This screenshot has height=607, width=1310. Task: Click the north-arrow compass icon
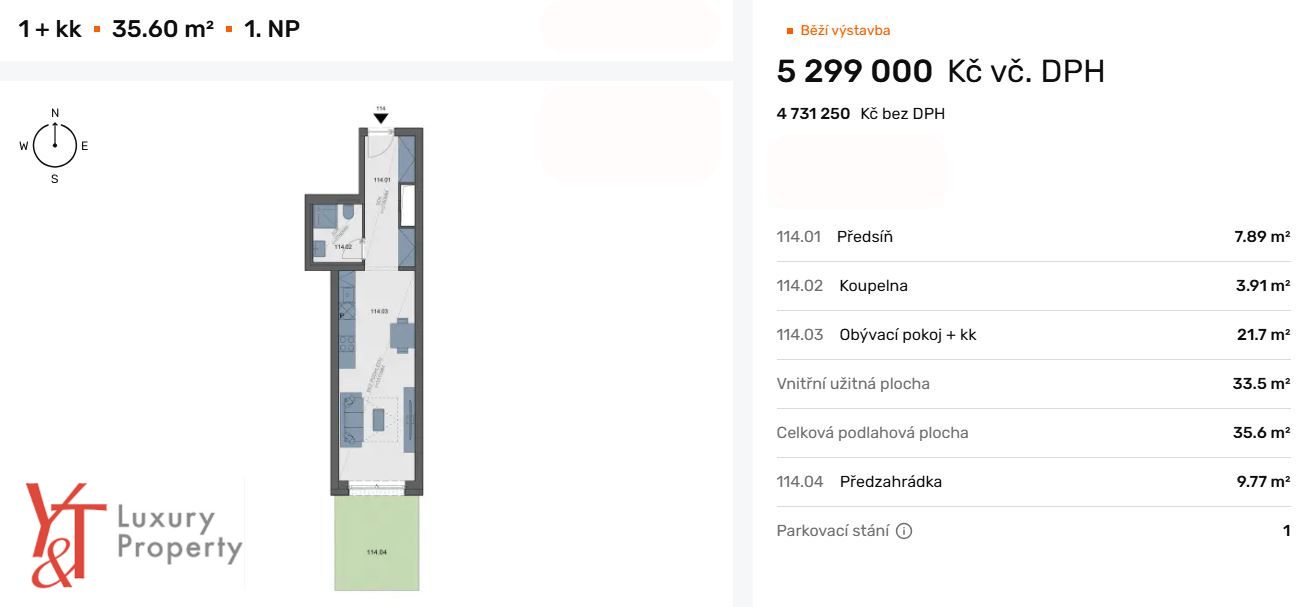click(55, 146)
